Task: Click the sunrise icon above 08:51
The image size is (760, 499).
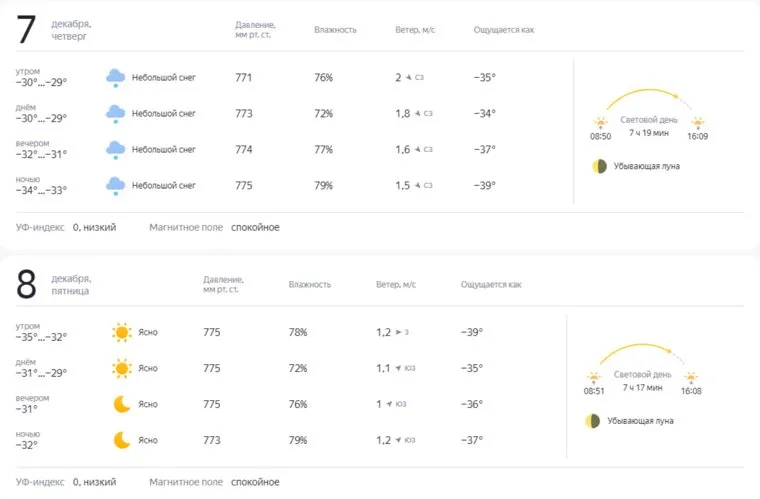Action: [594, 377]
